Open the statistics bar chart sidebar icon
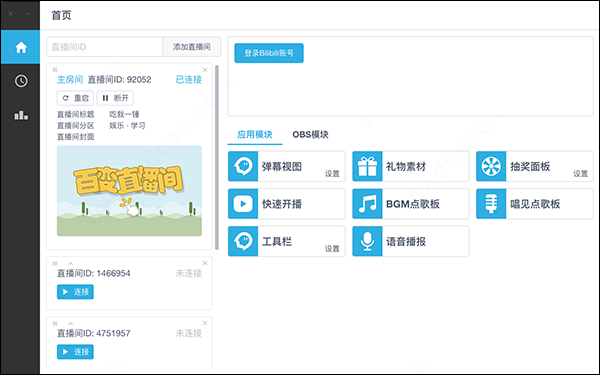The image size is (600, 375). pos(21,115)
